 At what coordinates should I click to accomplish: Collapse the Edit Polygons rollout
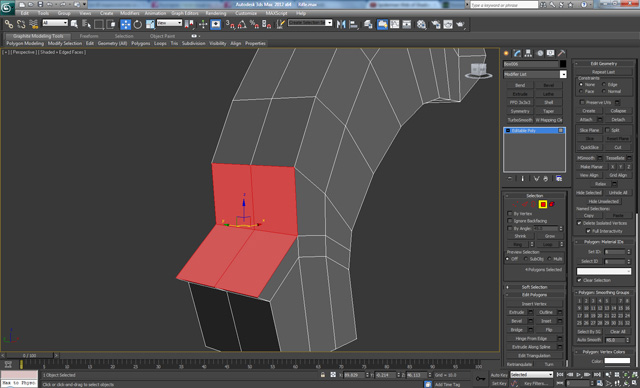click(534, 295)
